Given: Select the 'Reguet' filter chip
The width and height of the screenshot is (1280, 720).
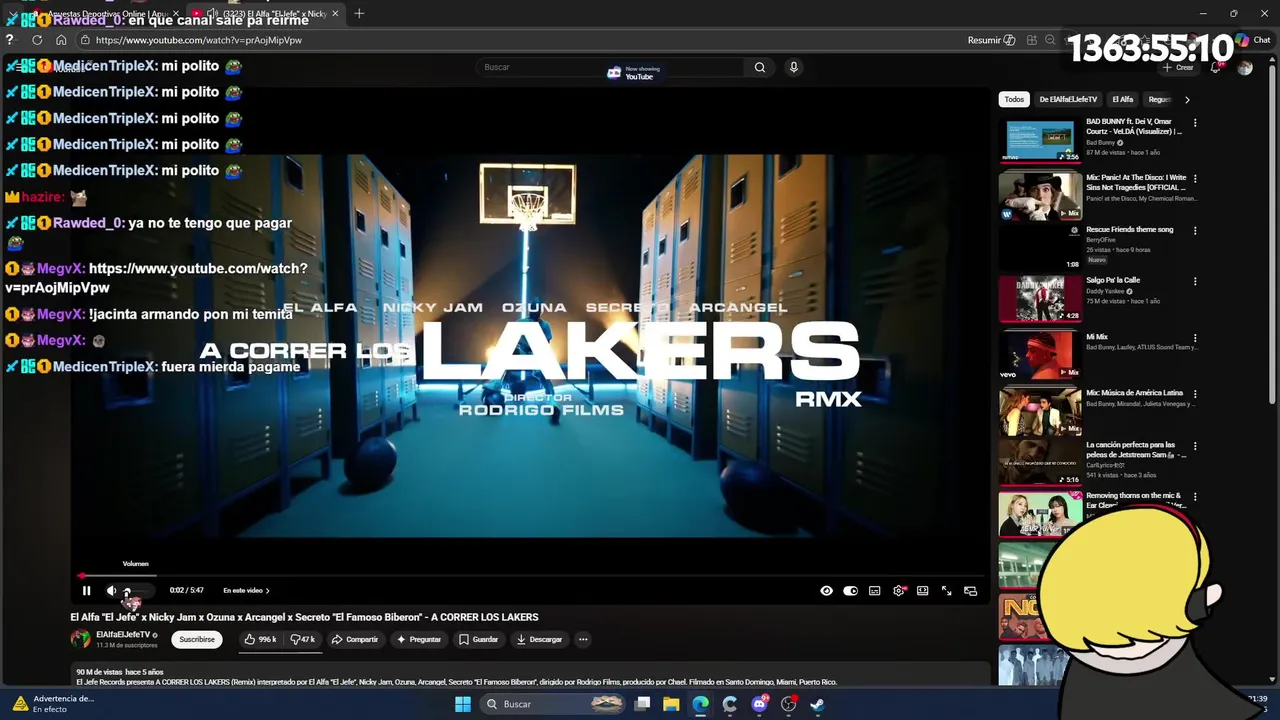Looking at the screenshot, I should [x=1159, y=99].
